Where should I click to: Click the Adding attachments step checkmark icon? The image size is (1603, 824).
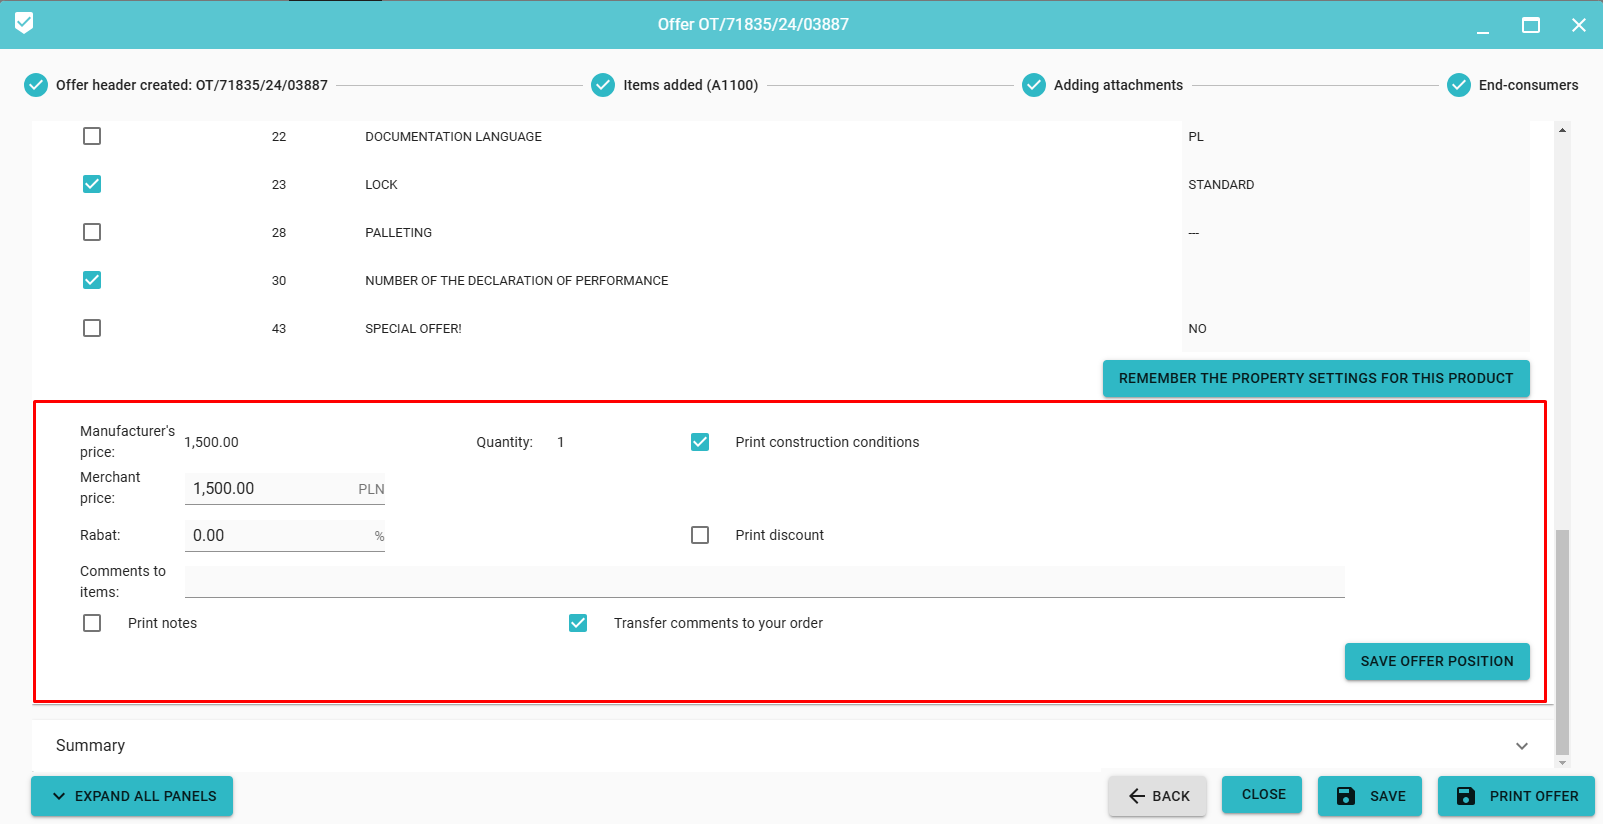pyautogui.click(x=1034, y=85)
